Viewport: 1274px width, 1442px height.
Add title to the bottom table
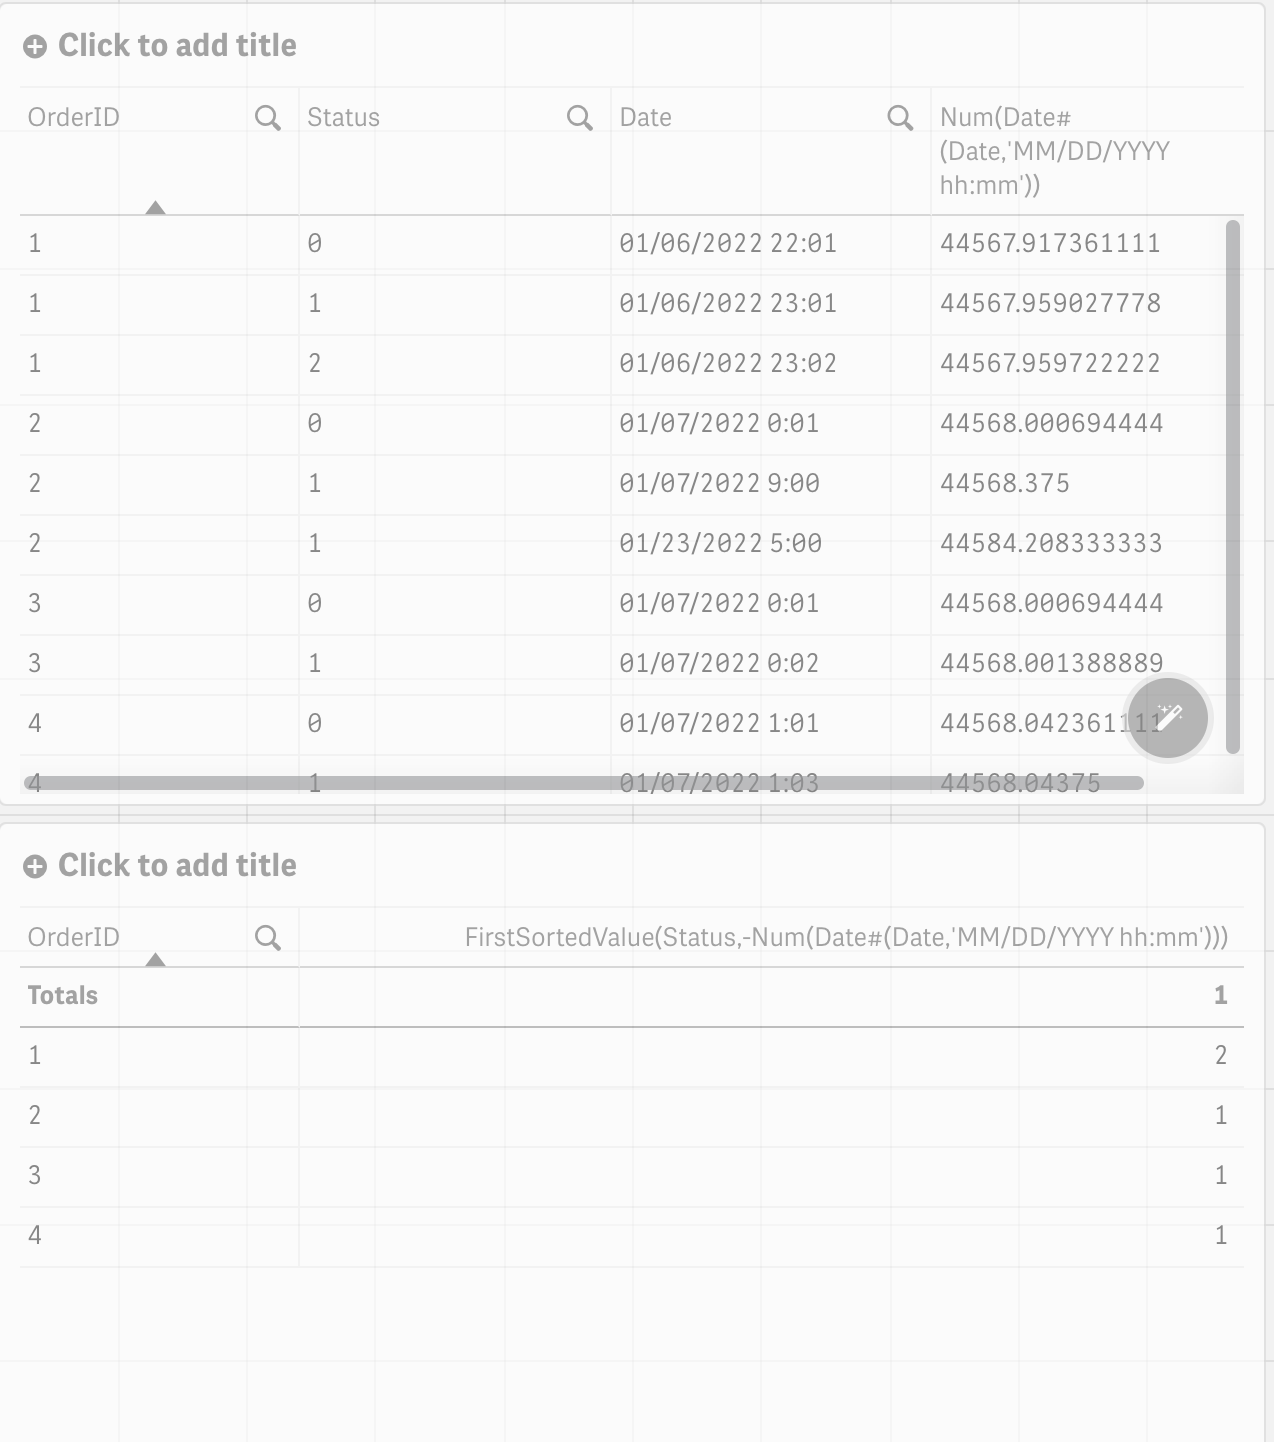(177, 866)
